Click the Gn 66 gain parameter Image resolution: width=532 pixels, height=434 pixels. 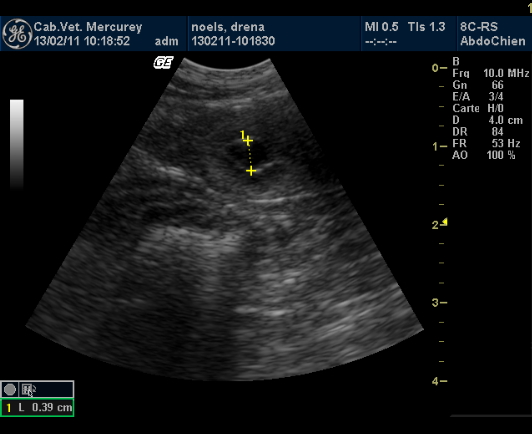click(478, 85)
